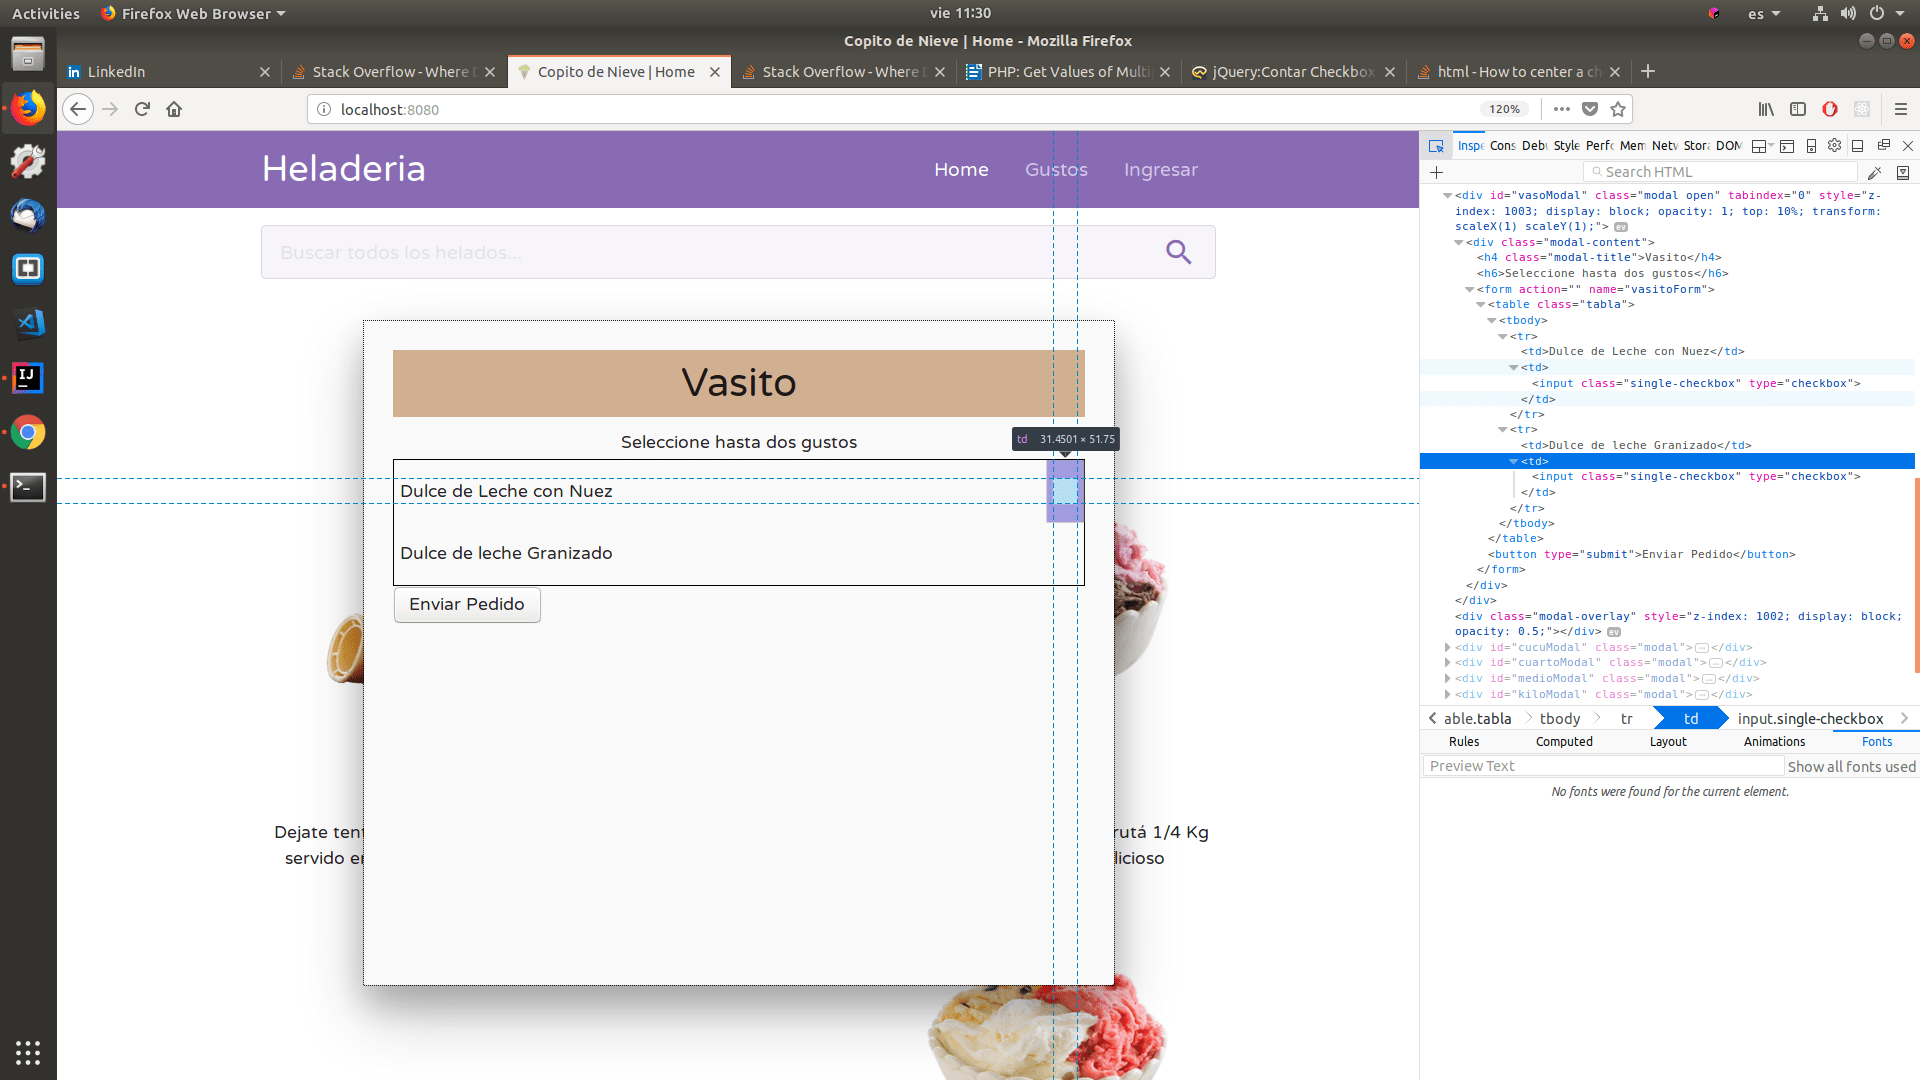Check the Dulce de leche Granizado checkbox
The image size is (1920, 1080).
click(1065, 552)
